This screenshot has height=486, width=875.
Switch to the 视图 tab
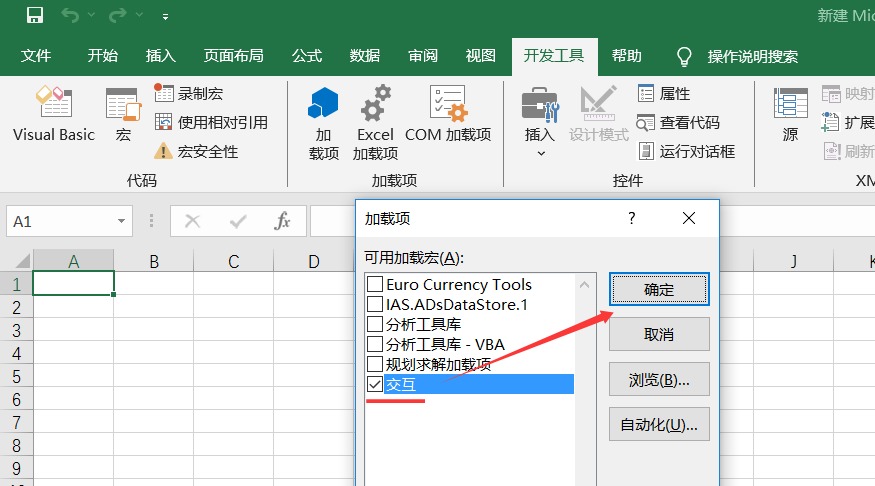[x=481, y=56]
